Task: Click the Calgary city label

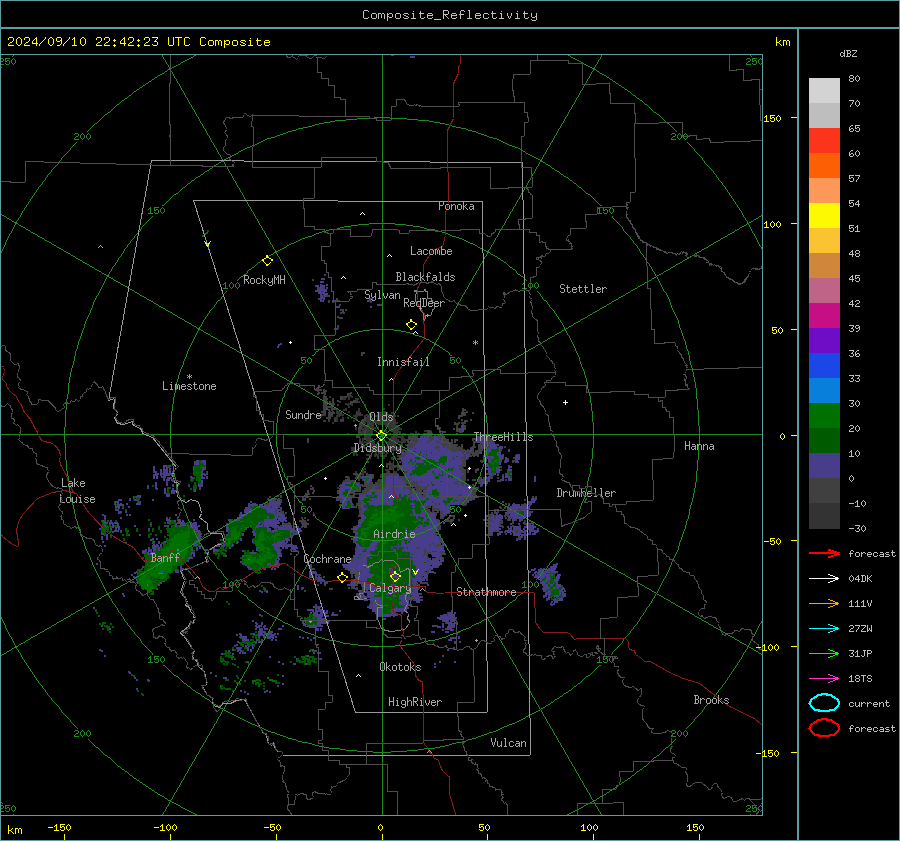Action: 390,588
